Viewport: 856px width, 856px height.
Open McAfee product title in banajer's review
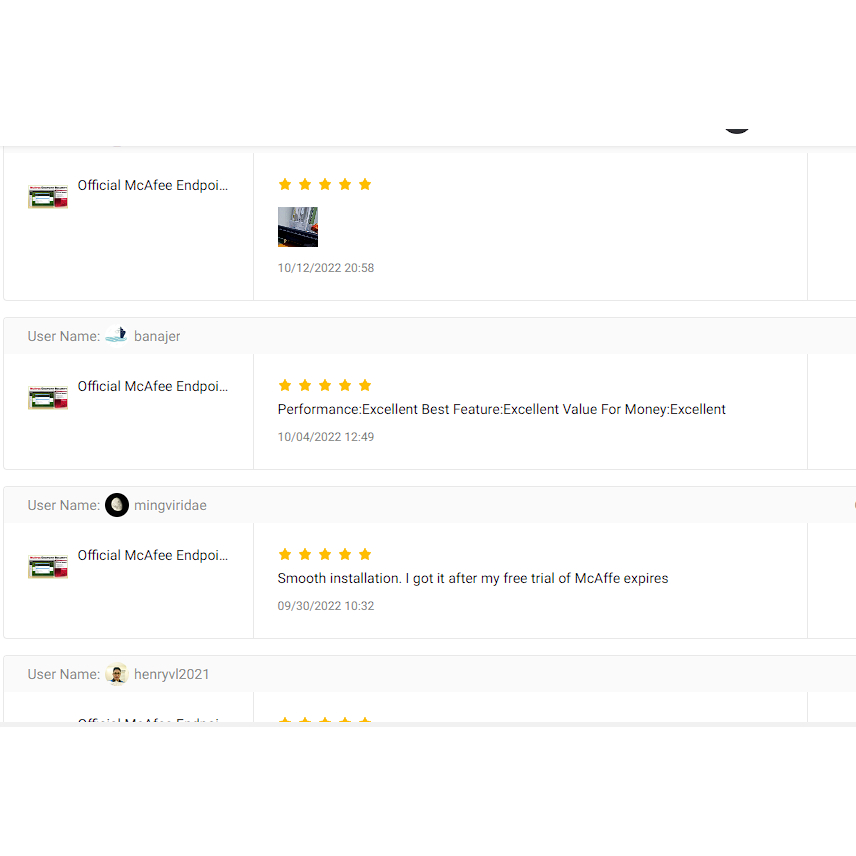pos(153,386)
